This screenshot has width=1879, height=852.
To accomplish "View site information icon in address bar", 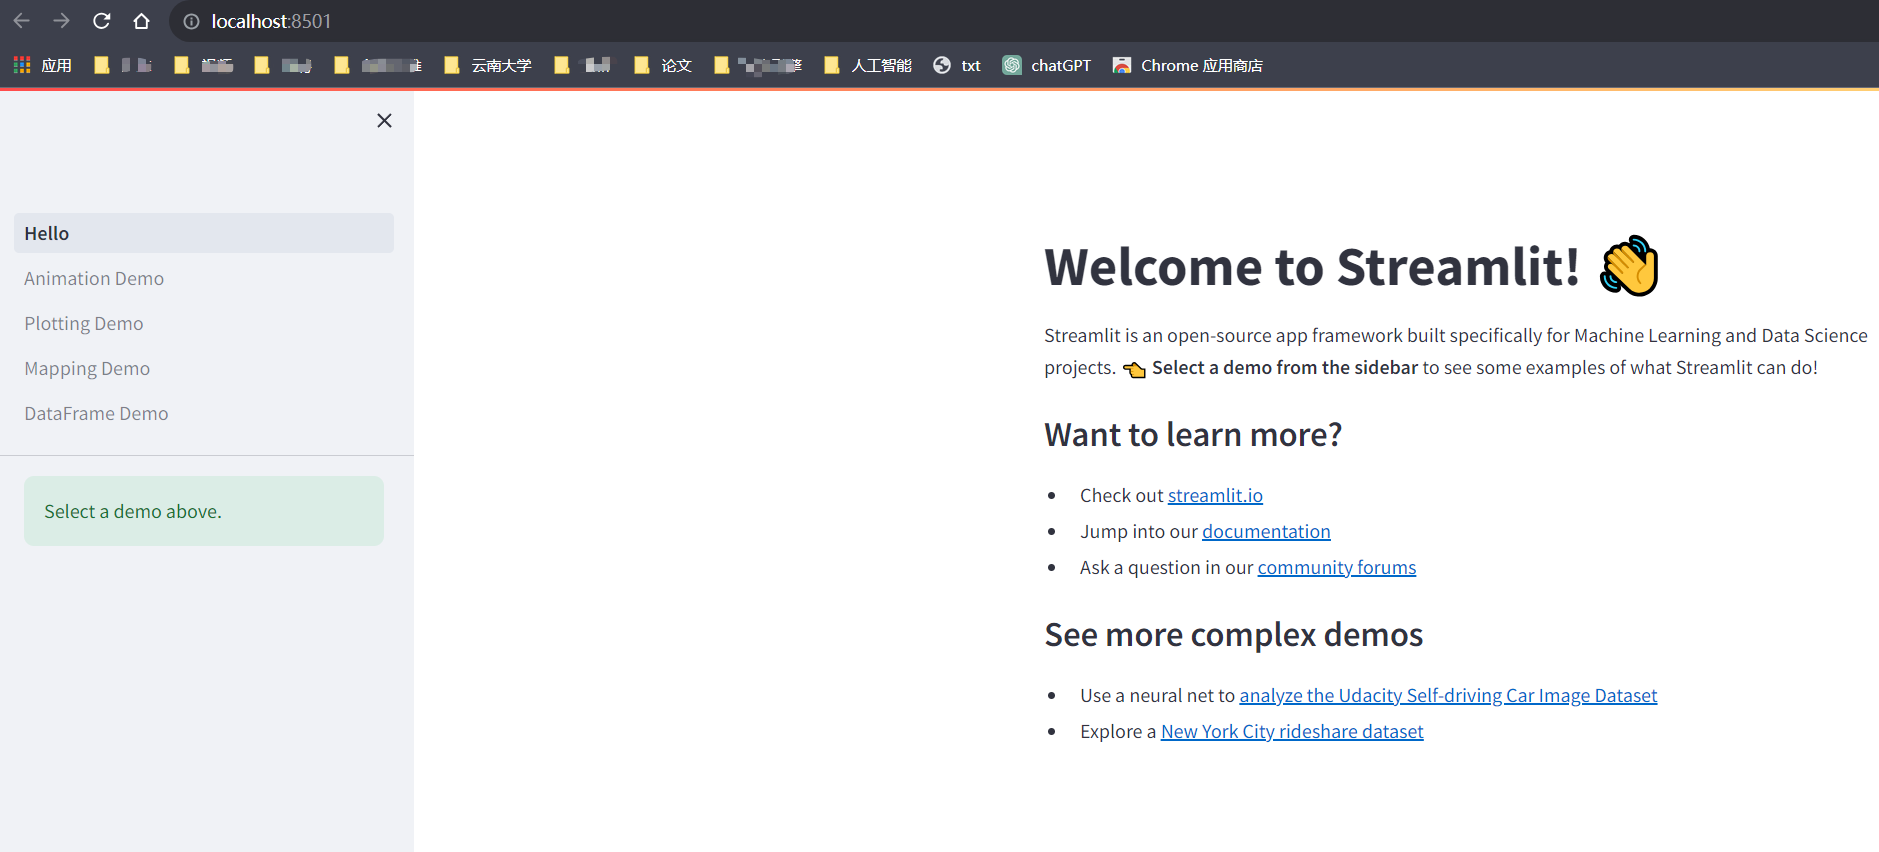I will pyautogui.click(x=191, y=21).
